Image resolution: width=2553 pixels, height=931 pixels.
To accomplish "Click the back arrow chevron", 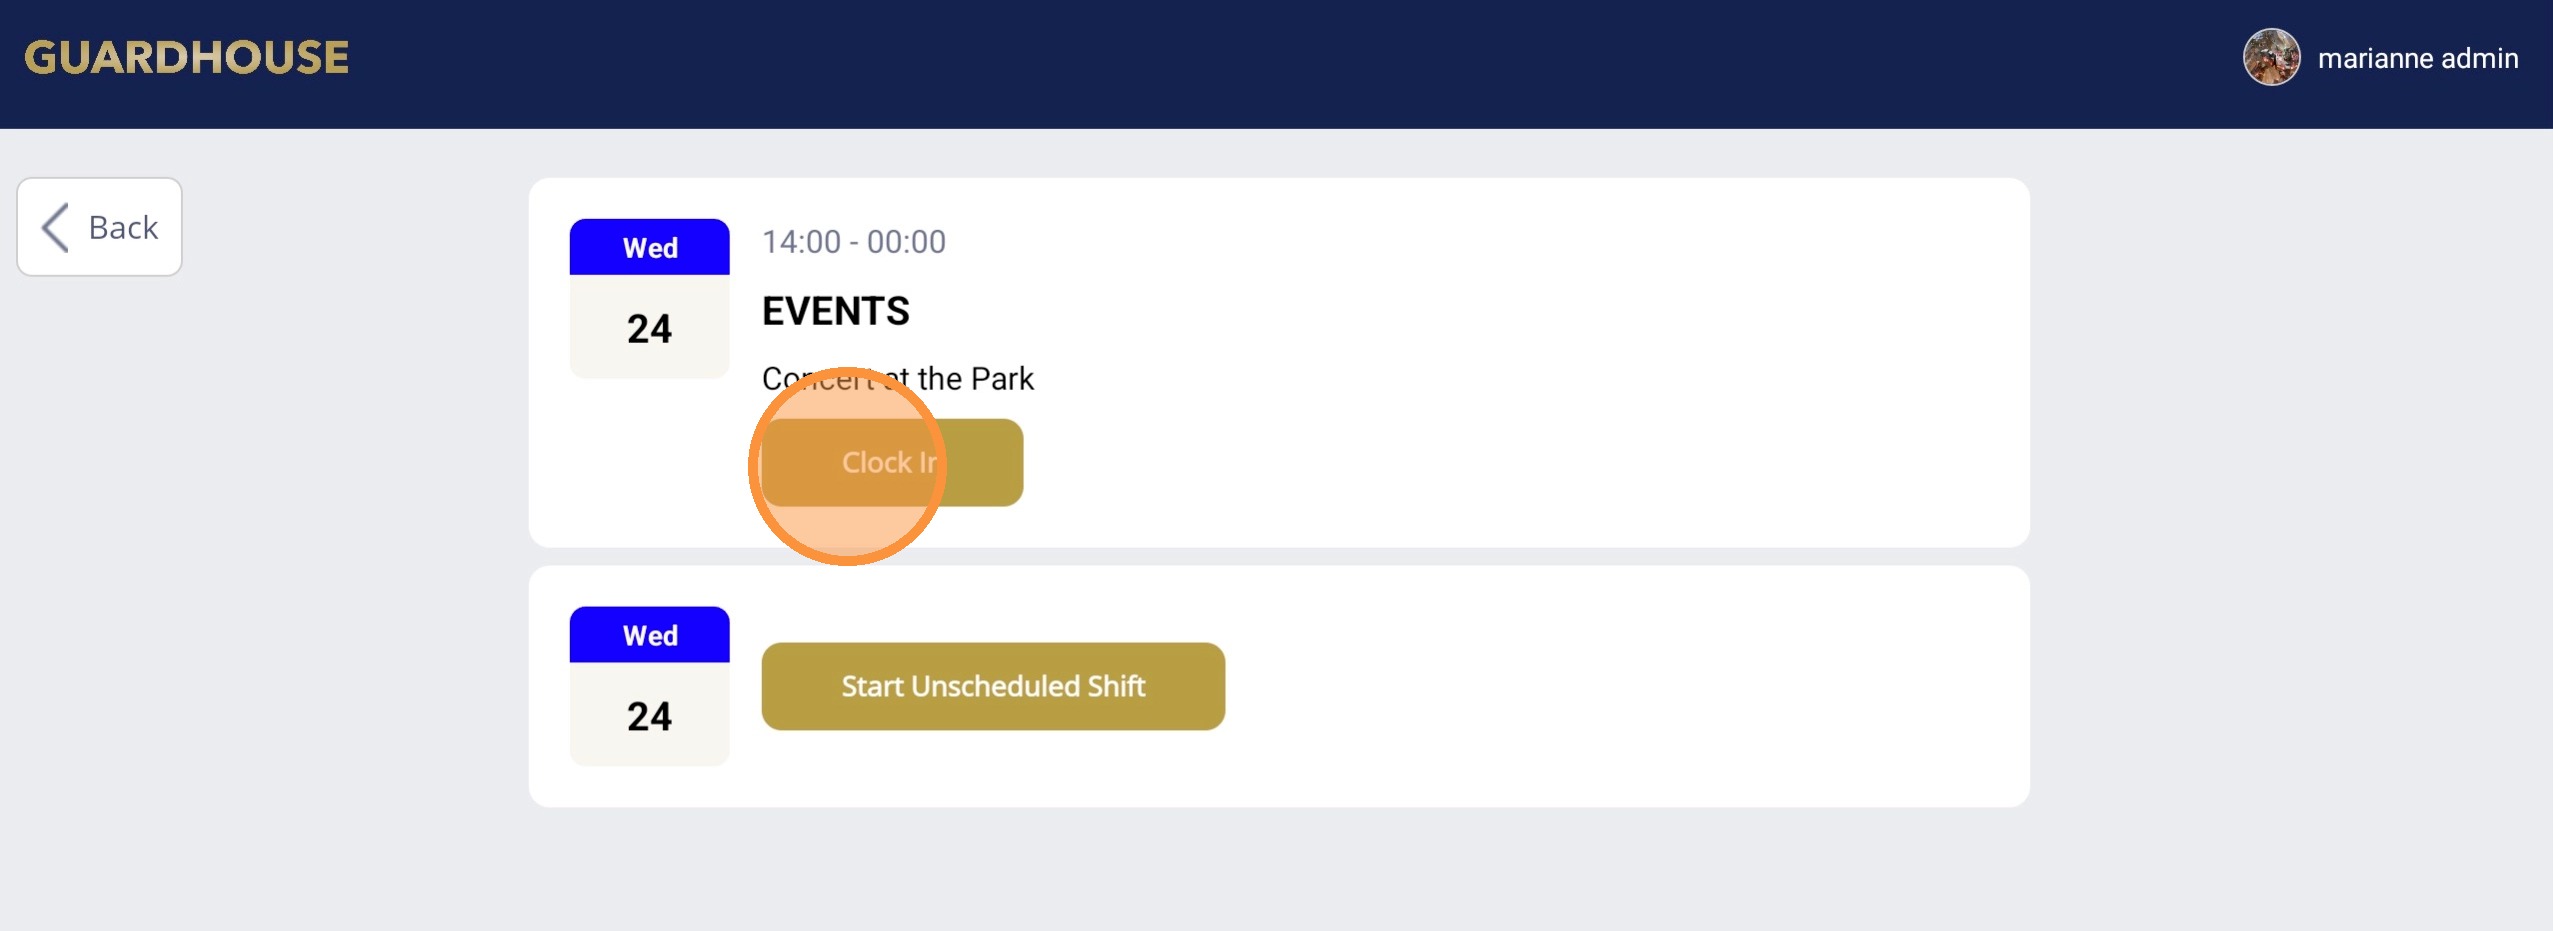I will click(55, 227).
